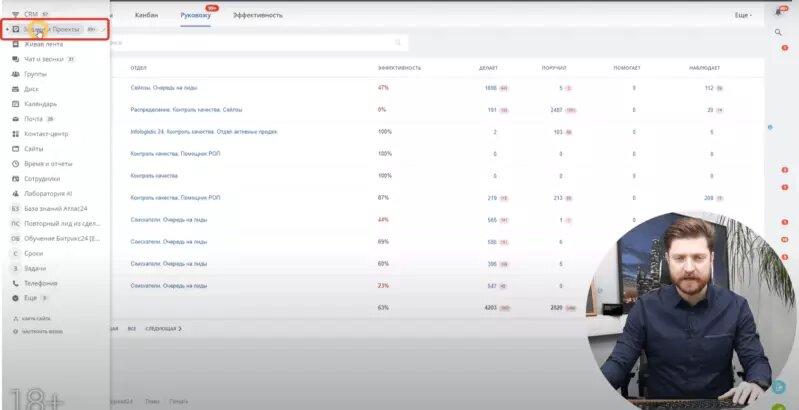Switch to the Руковожу tab
The width and height of the screenshot is (799, 410).
point(196,15)
